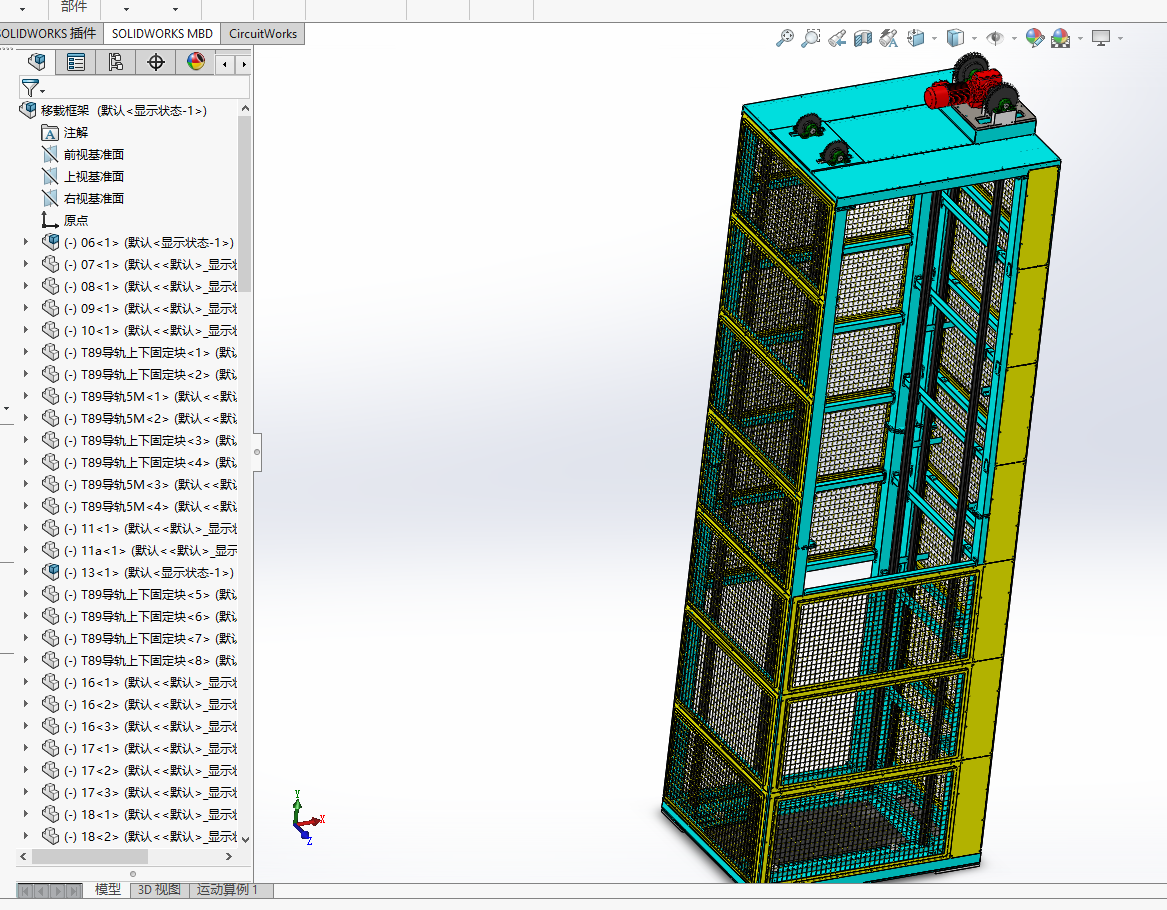Switch to the 3D 视图 bottom tab
Viewport: 1167px width, 910px height.
[159, 889]
